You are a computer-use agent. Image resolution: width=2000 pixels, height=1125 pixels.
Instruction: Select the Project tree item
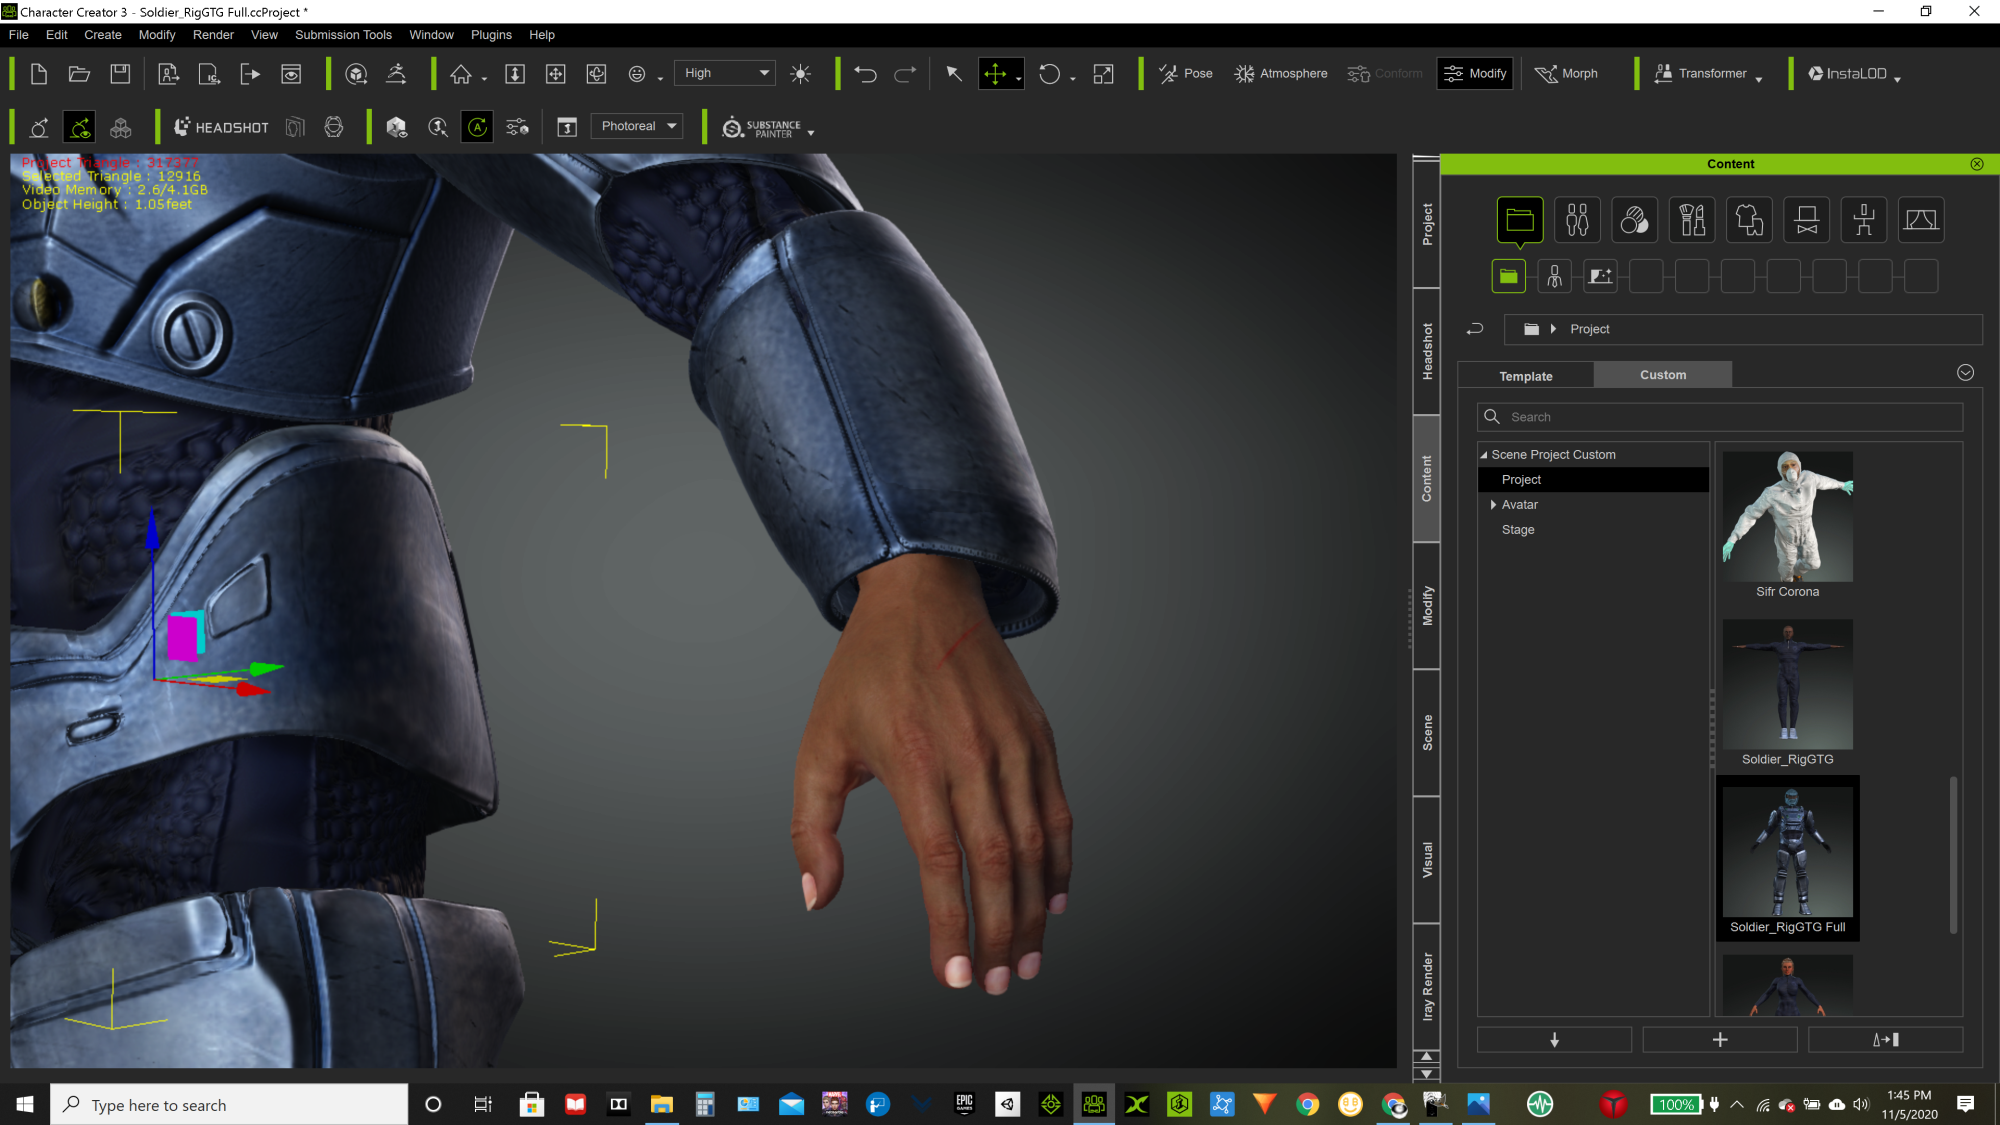1594,480
